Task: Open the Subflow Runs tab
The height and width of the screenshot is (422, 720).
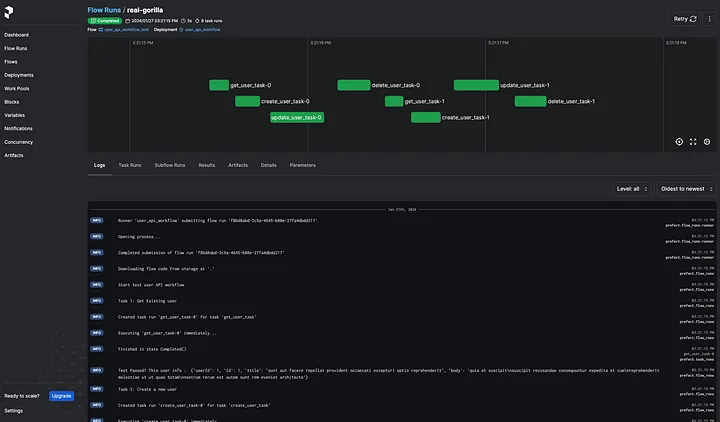Action: coord(170,165)
